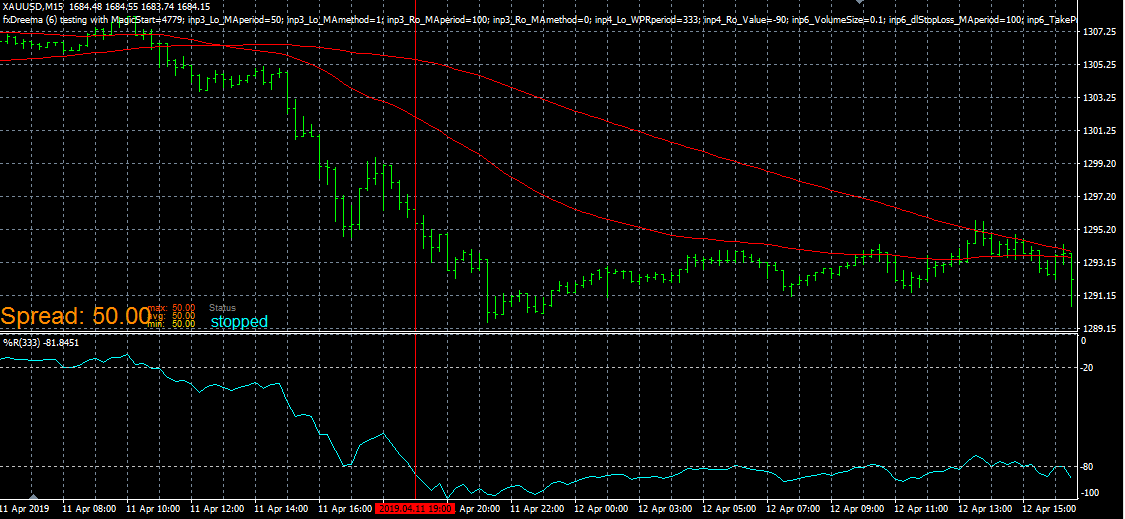The image size is (1125, 519).
Task: Click the '11 Apr 16:00' time axis label
Action: coord(345,508)
